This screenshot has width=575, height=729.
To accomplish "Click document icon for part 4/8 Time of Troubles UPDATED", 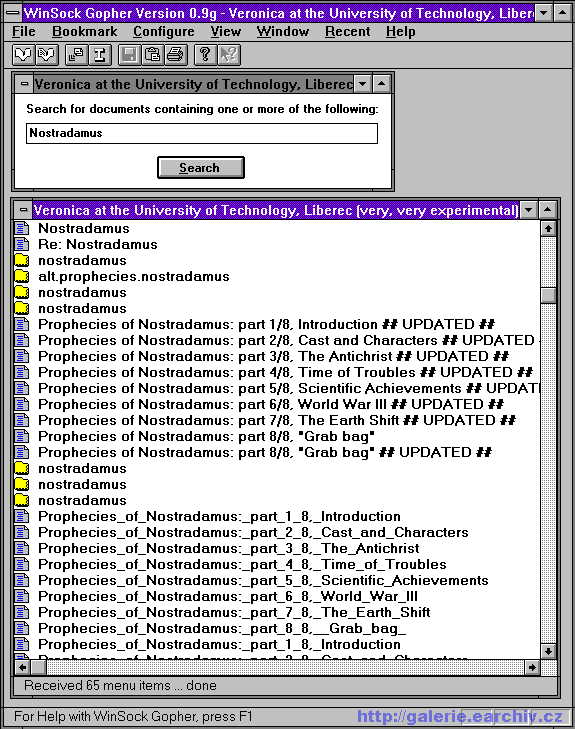I will point(21,372).
